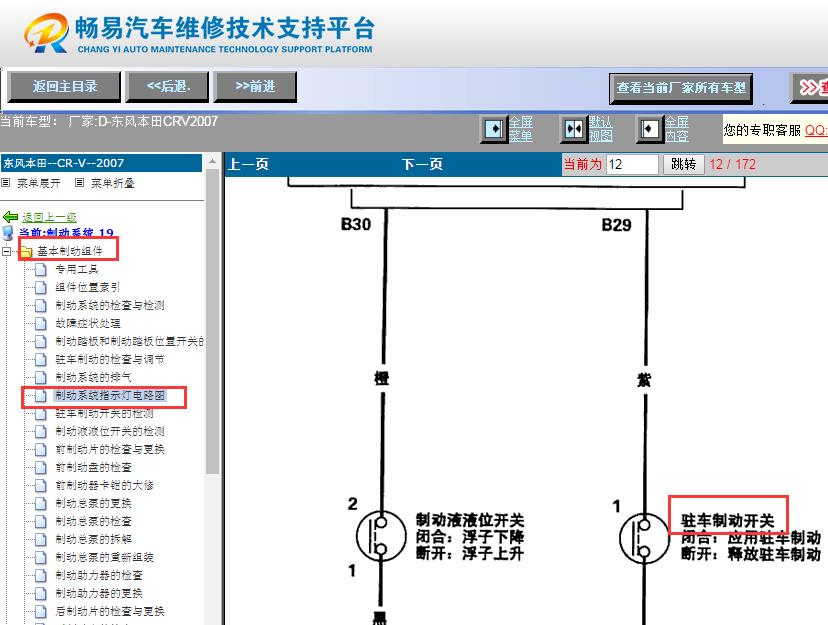Click the 跳转 jump button
This screenshot has width=828, height=625.
[683, 164]
